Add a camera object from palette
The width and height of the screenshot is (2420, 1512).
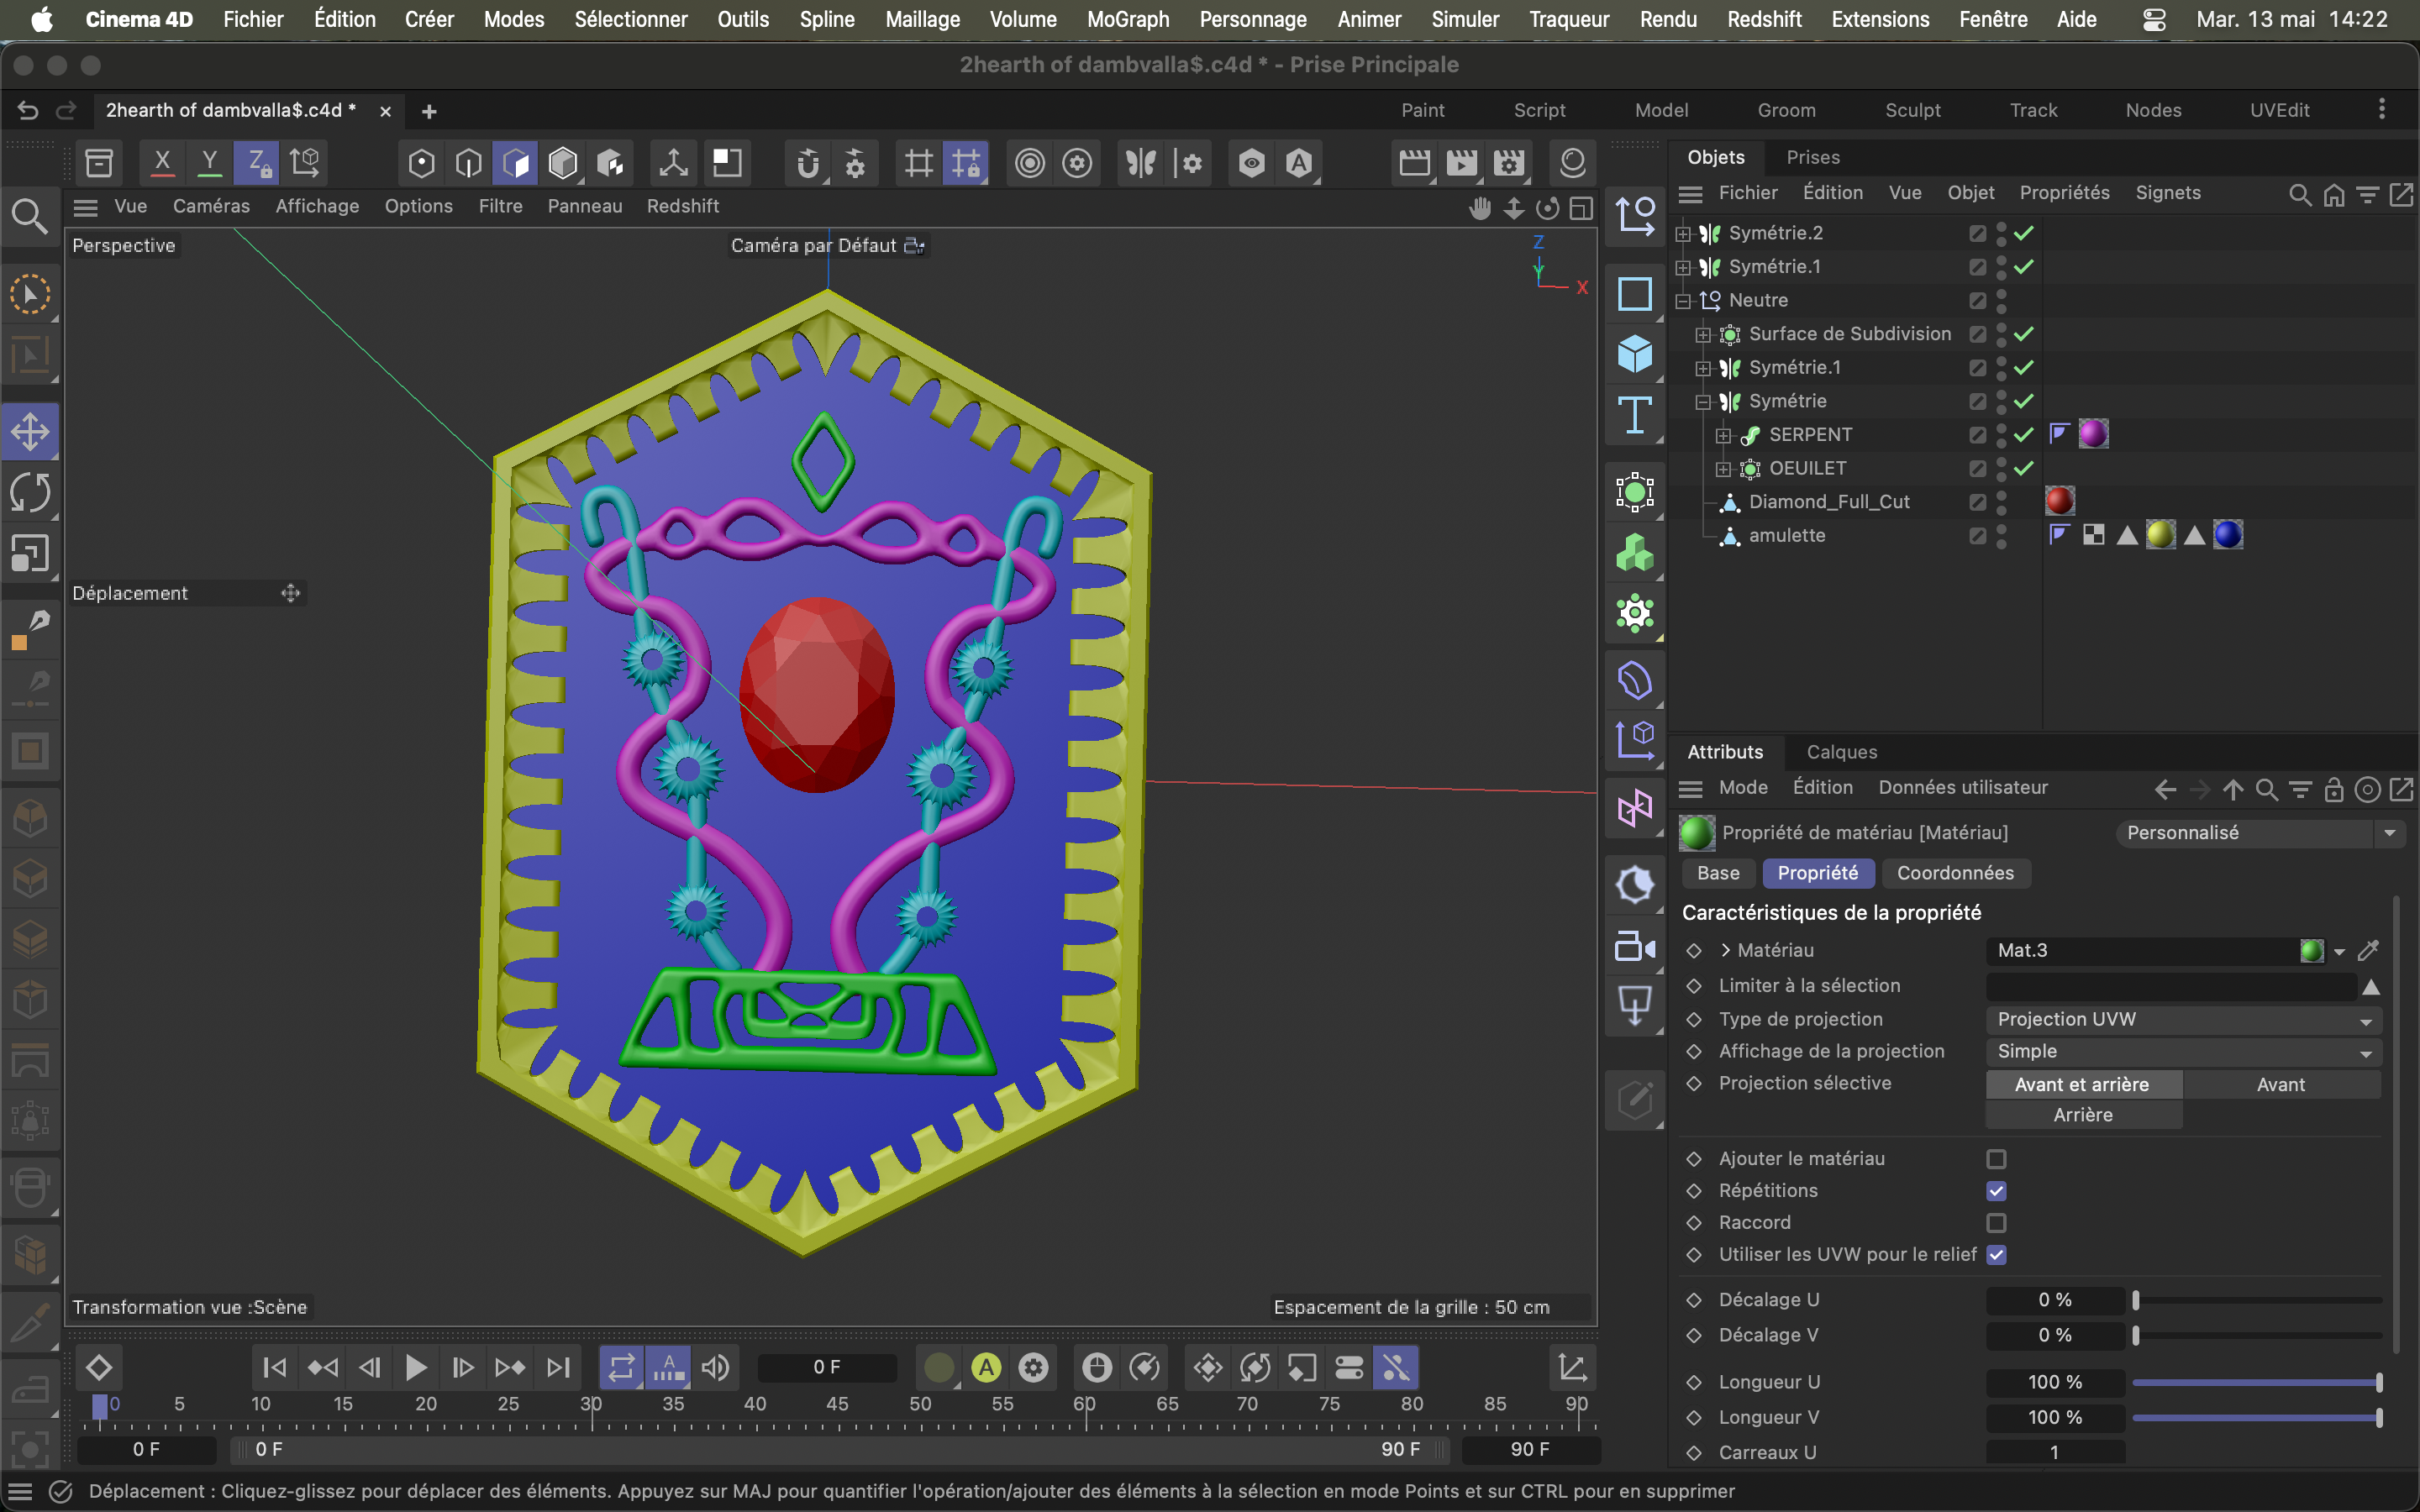[1635, 945]
